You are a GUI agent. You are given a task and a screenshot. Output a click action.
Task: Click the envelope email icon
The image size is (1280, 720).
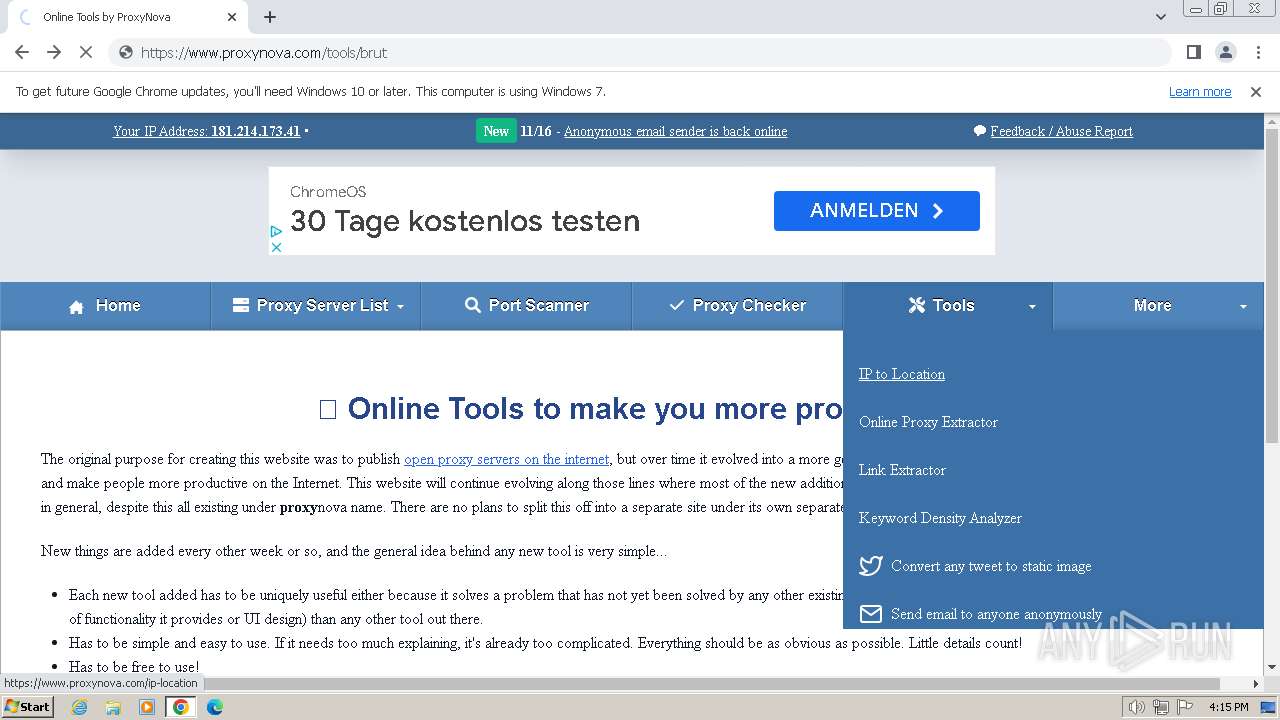tap(871, 614)
